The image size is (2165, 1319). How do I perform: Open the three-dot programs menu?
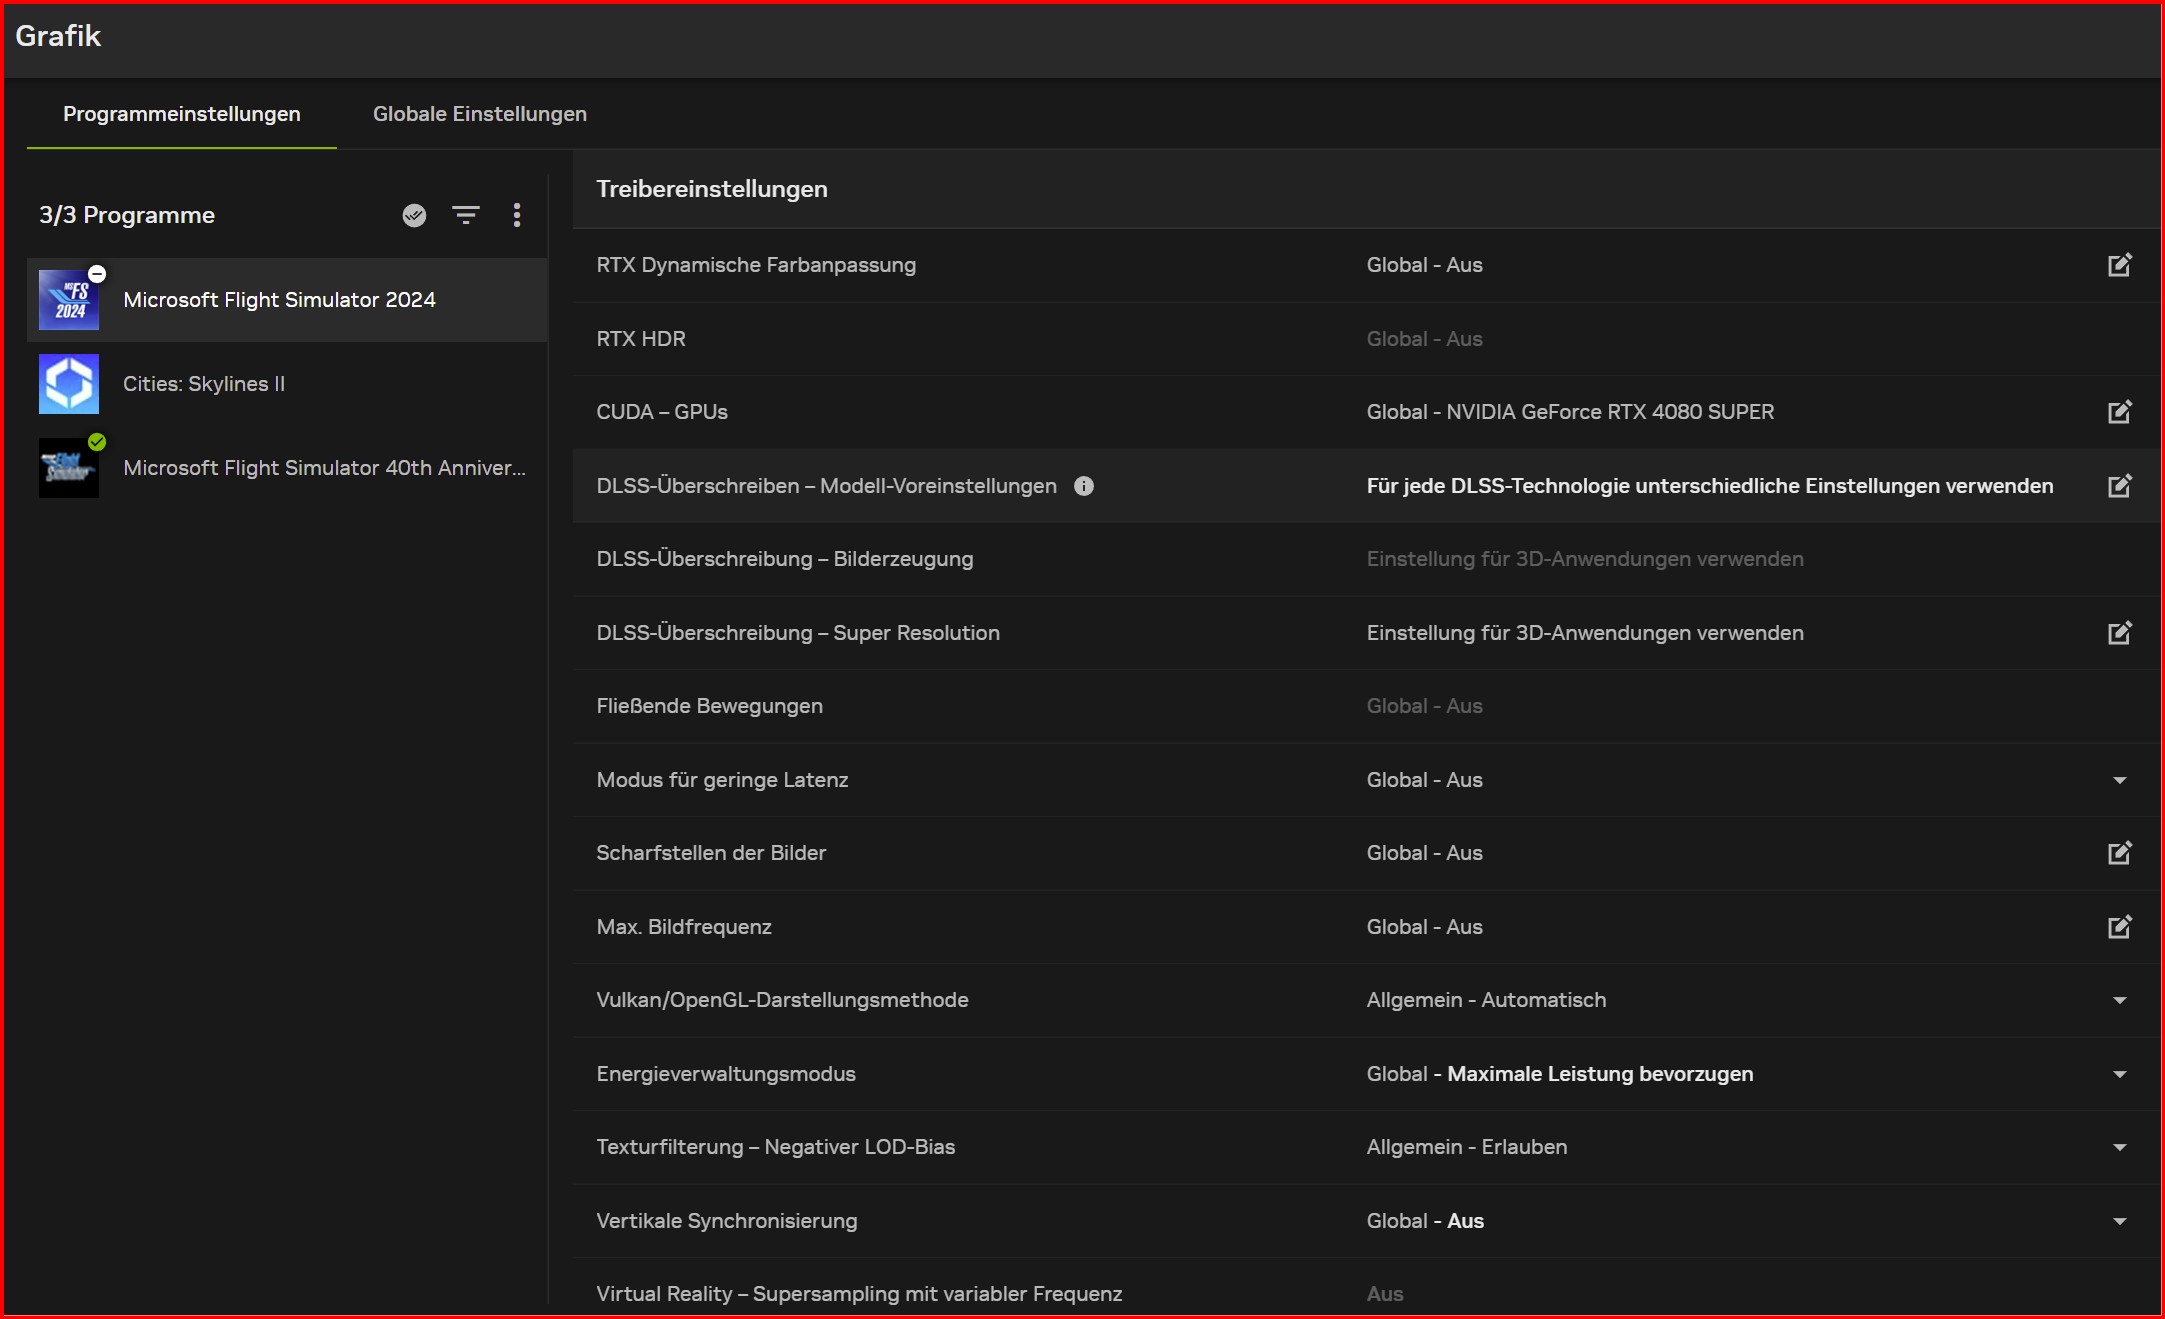517,215
